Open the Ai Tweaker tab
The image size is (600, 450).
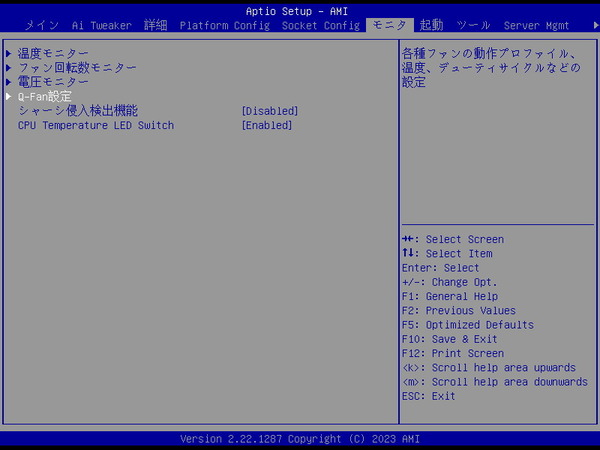point(100,24)
